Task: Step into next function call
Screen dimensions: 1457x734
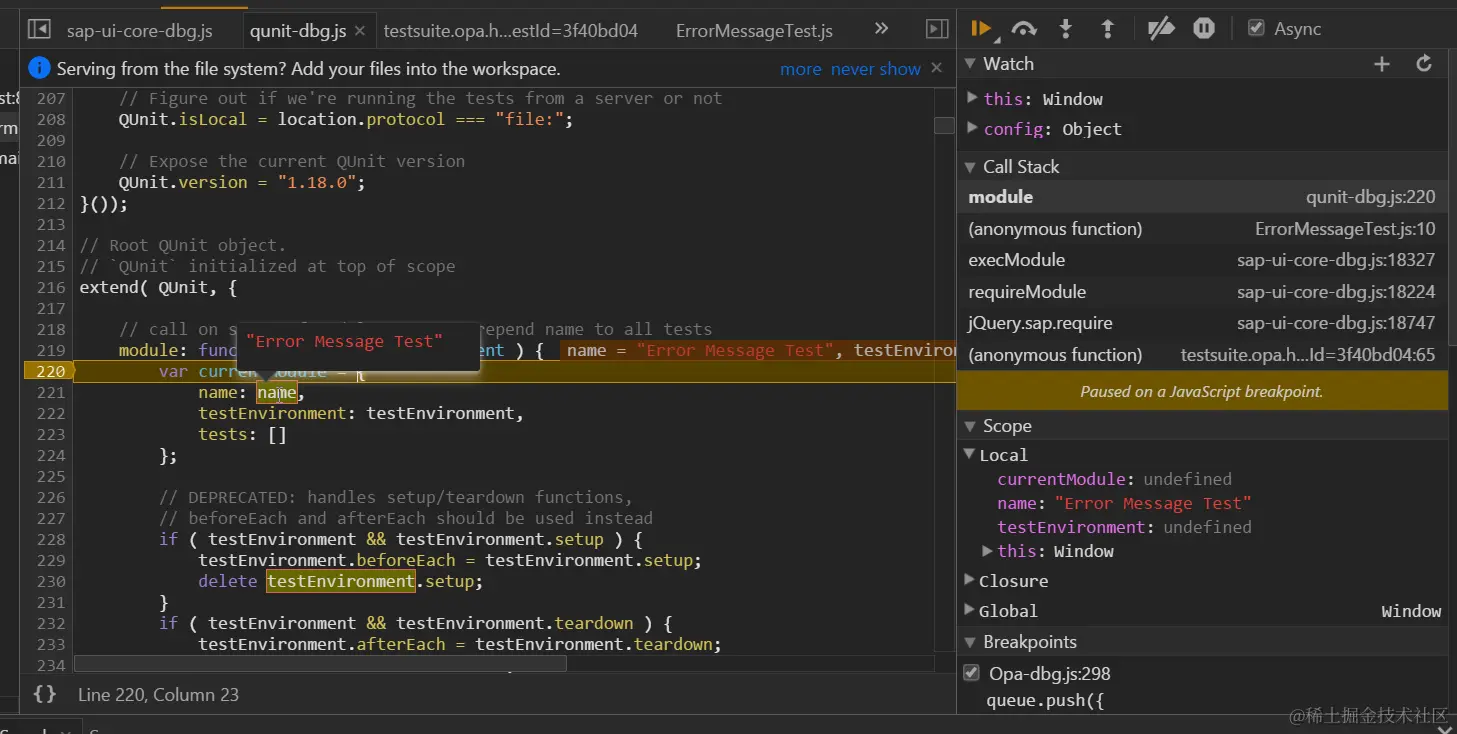Action: pyautogui.click(x=1066, y=29)
